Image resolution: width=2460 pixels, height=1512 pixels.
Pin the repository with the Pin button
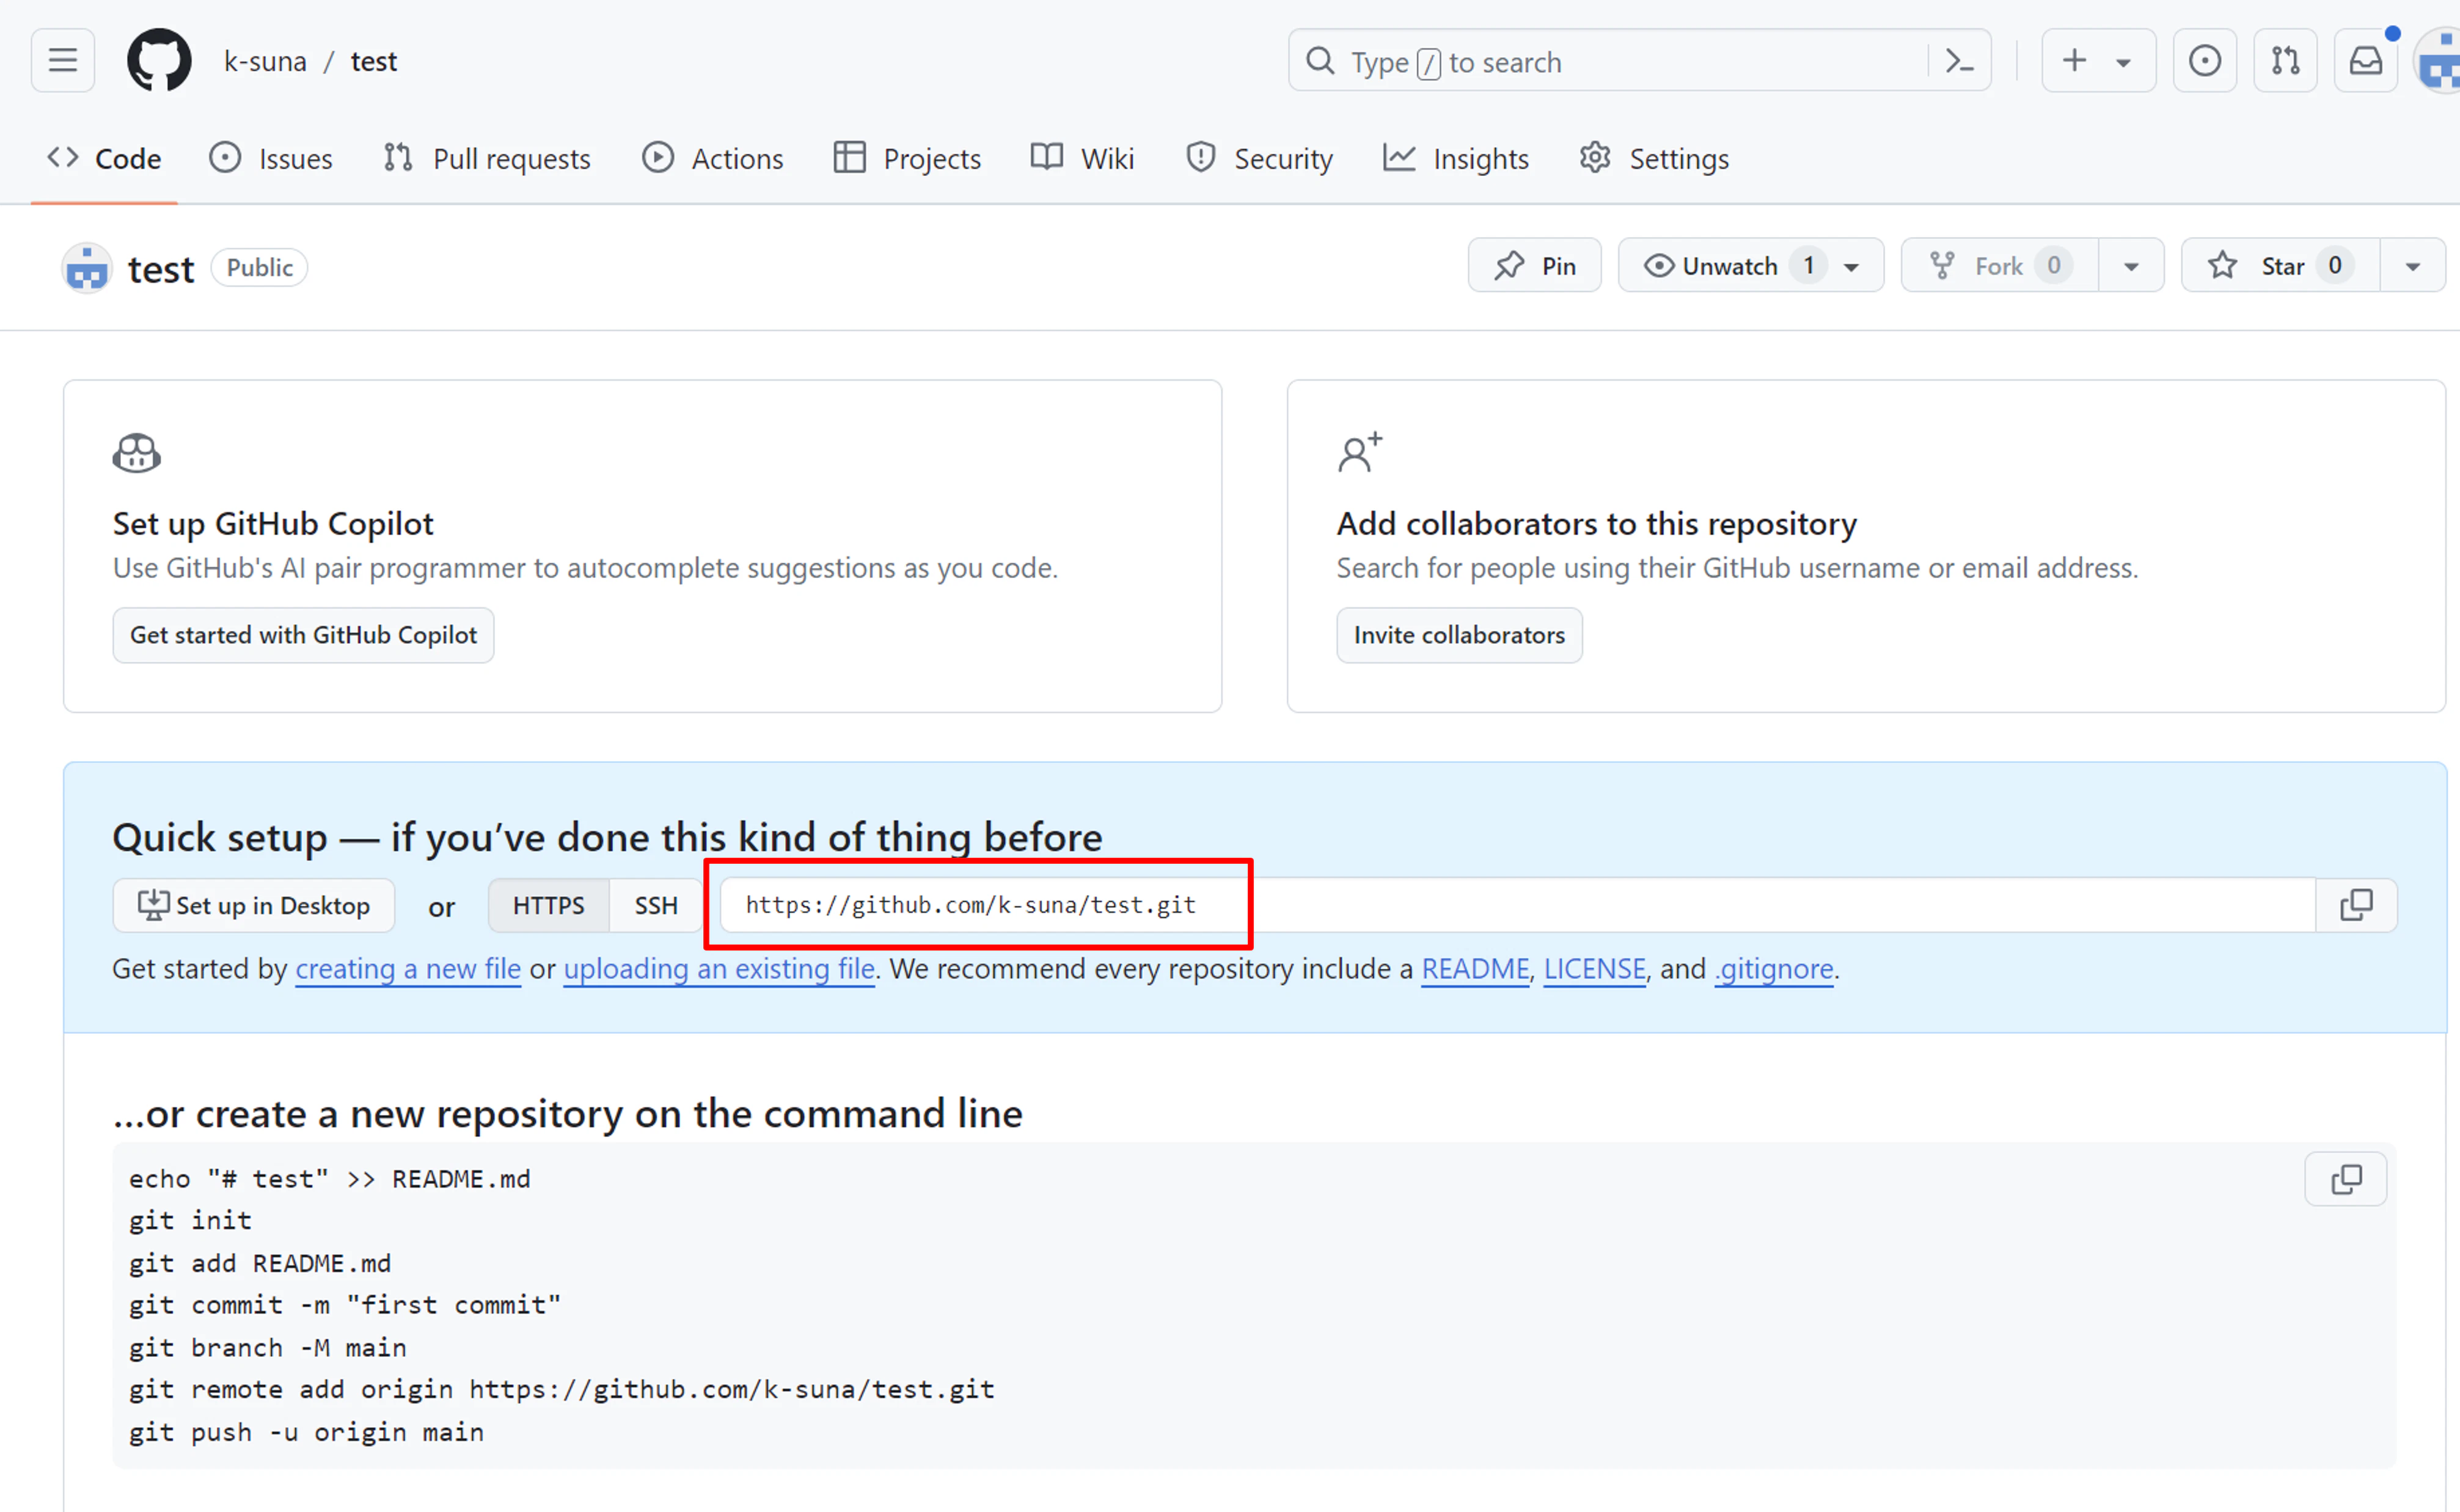1534,266
